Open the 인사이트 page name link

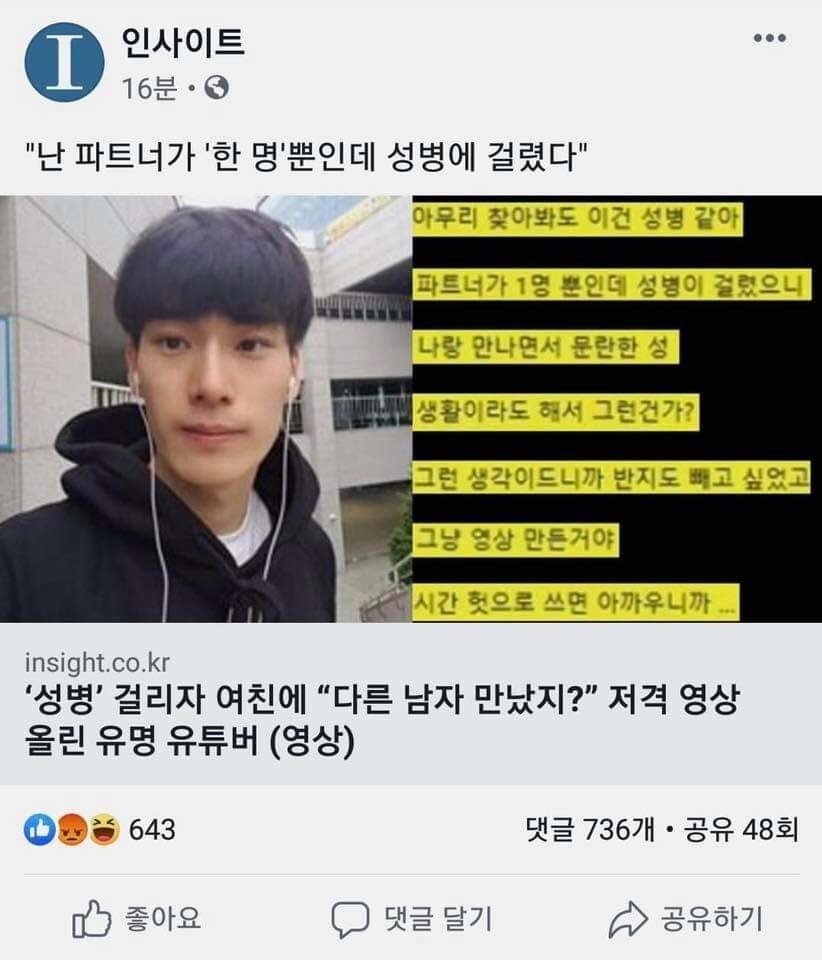(x=183, y=42)
